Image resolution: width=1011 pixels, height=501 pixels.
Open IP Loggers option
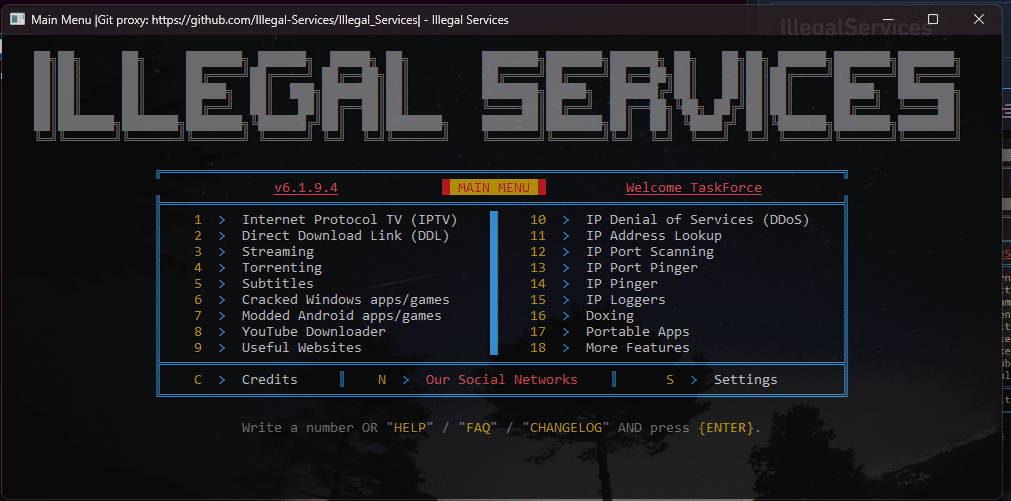pos(625,300)
